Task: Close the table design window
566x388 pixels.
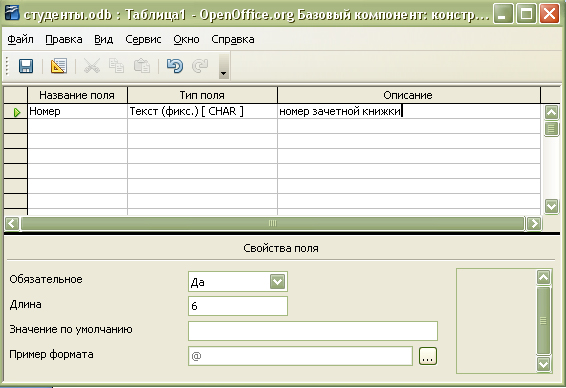Action: (549, 14)
